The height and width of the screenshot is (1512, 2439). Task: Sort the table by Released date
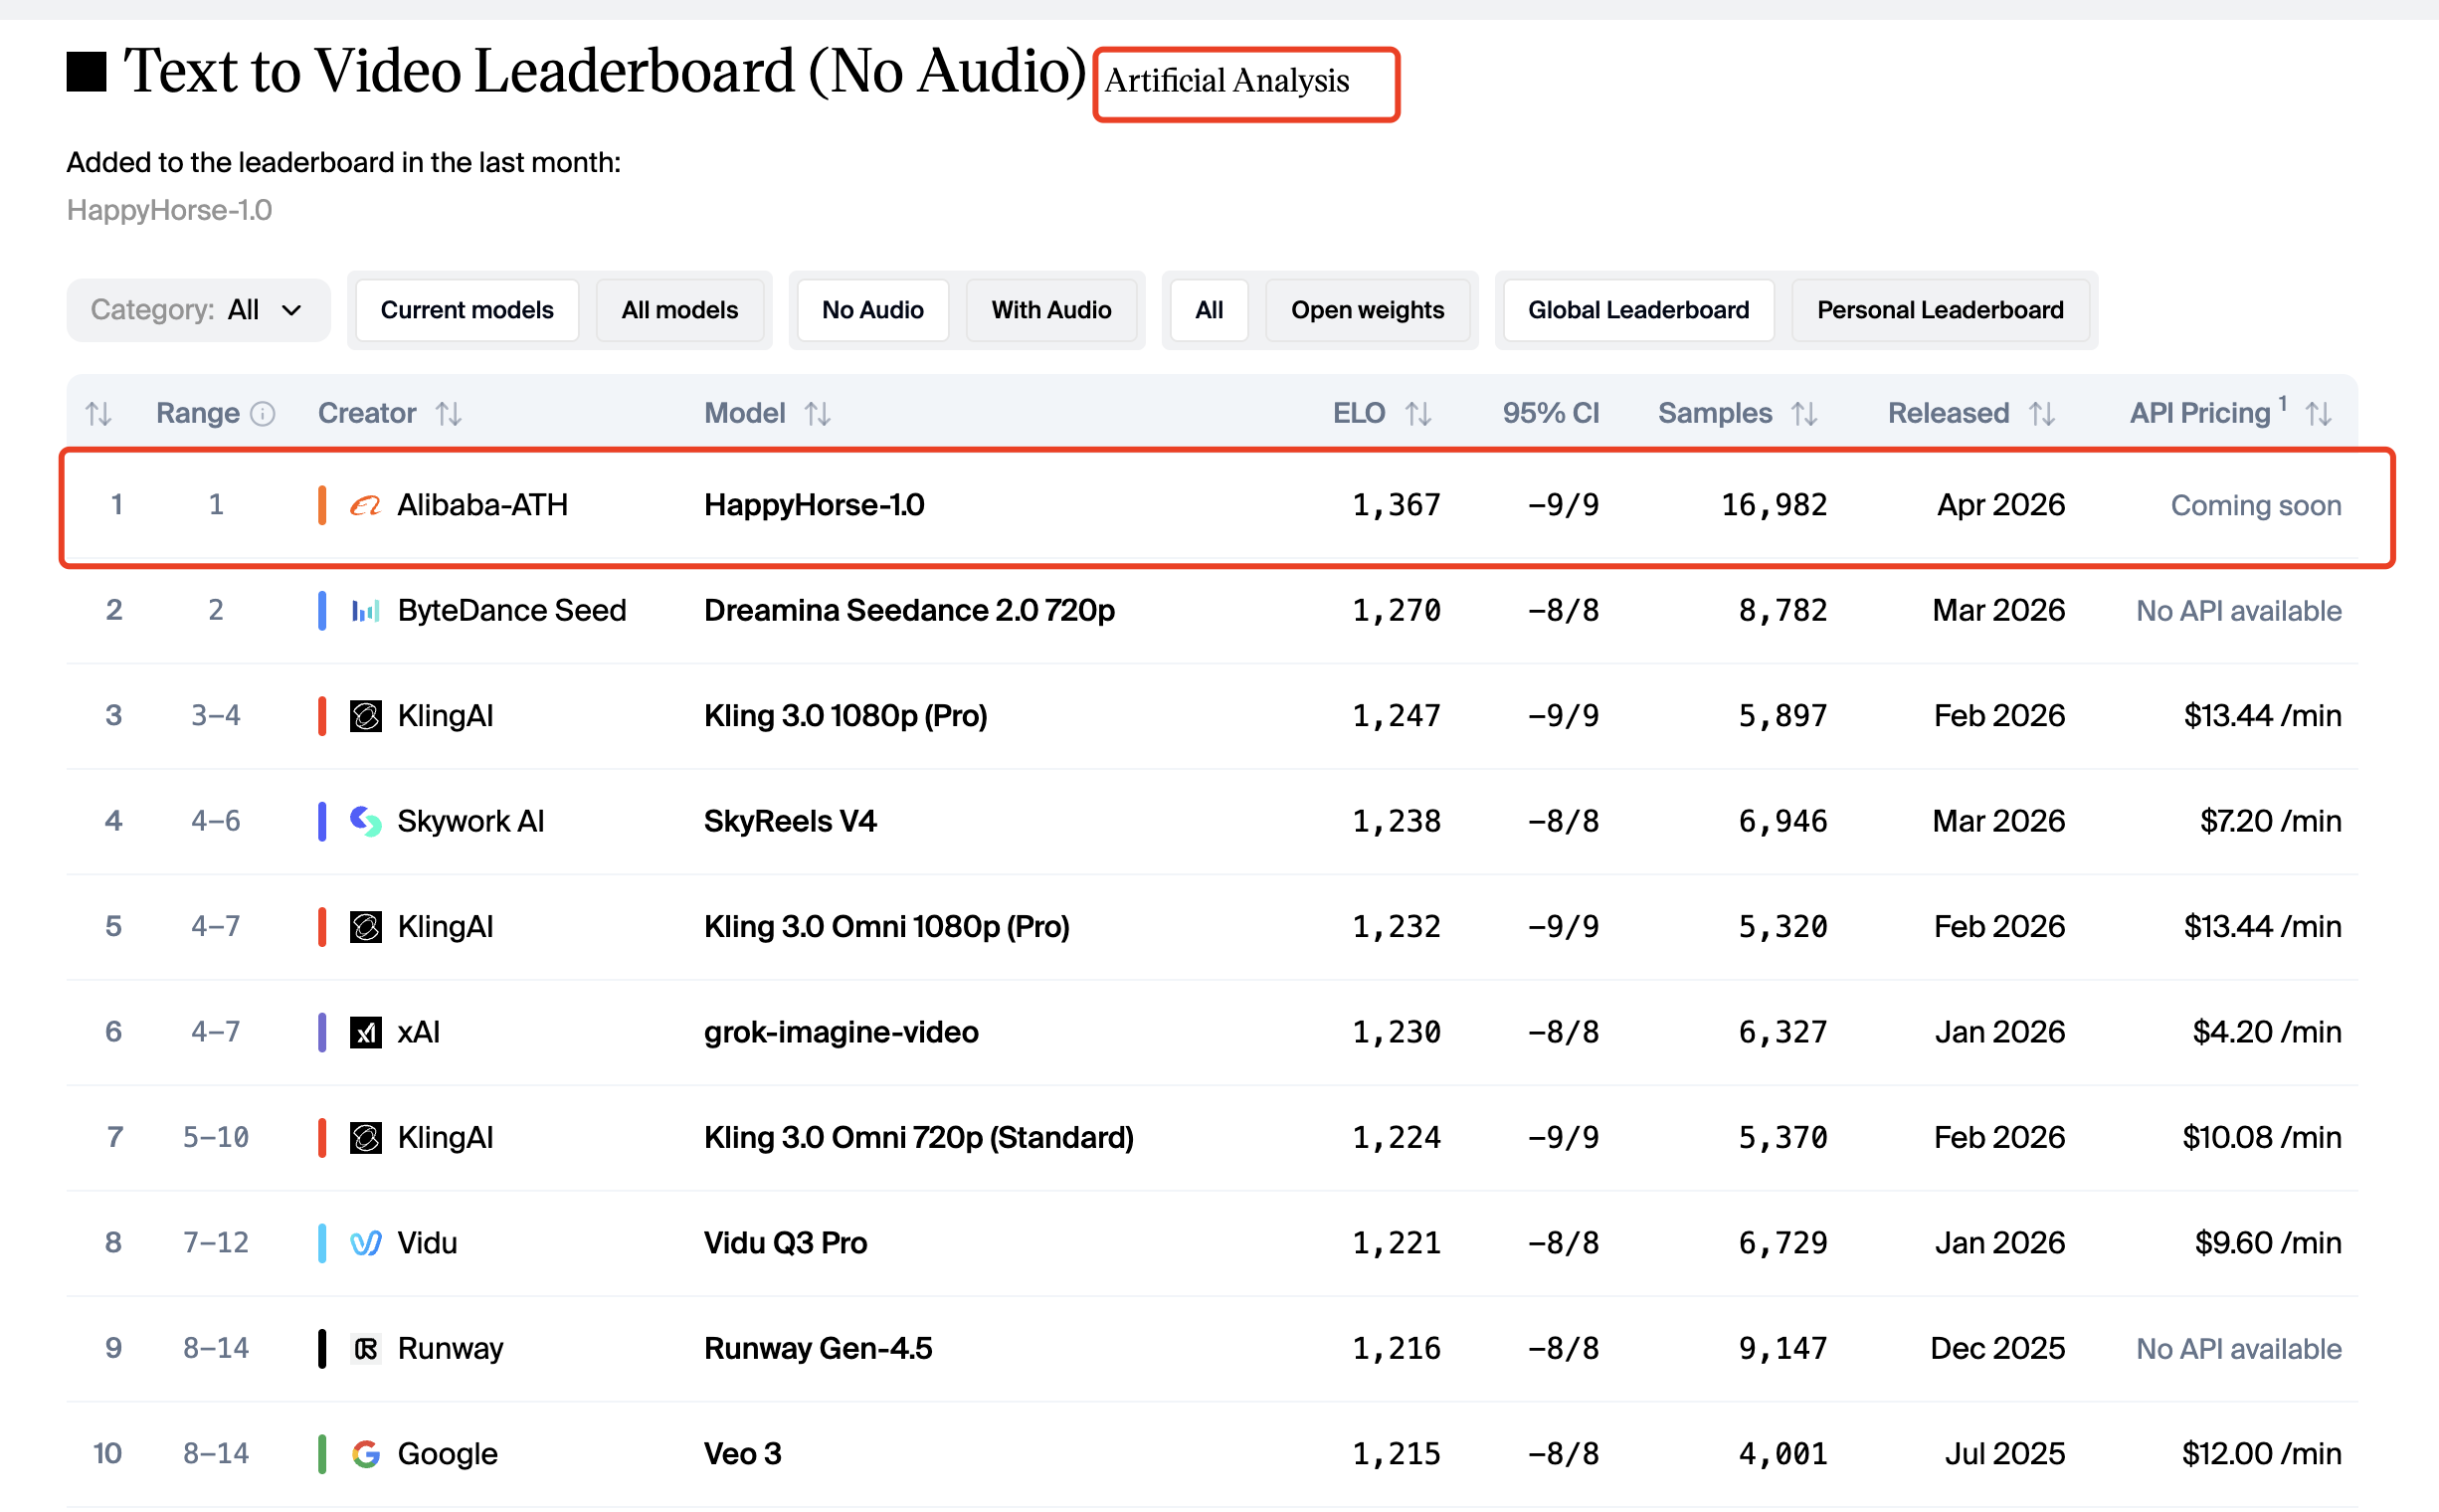[x=2042, y=413]
